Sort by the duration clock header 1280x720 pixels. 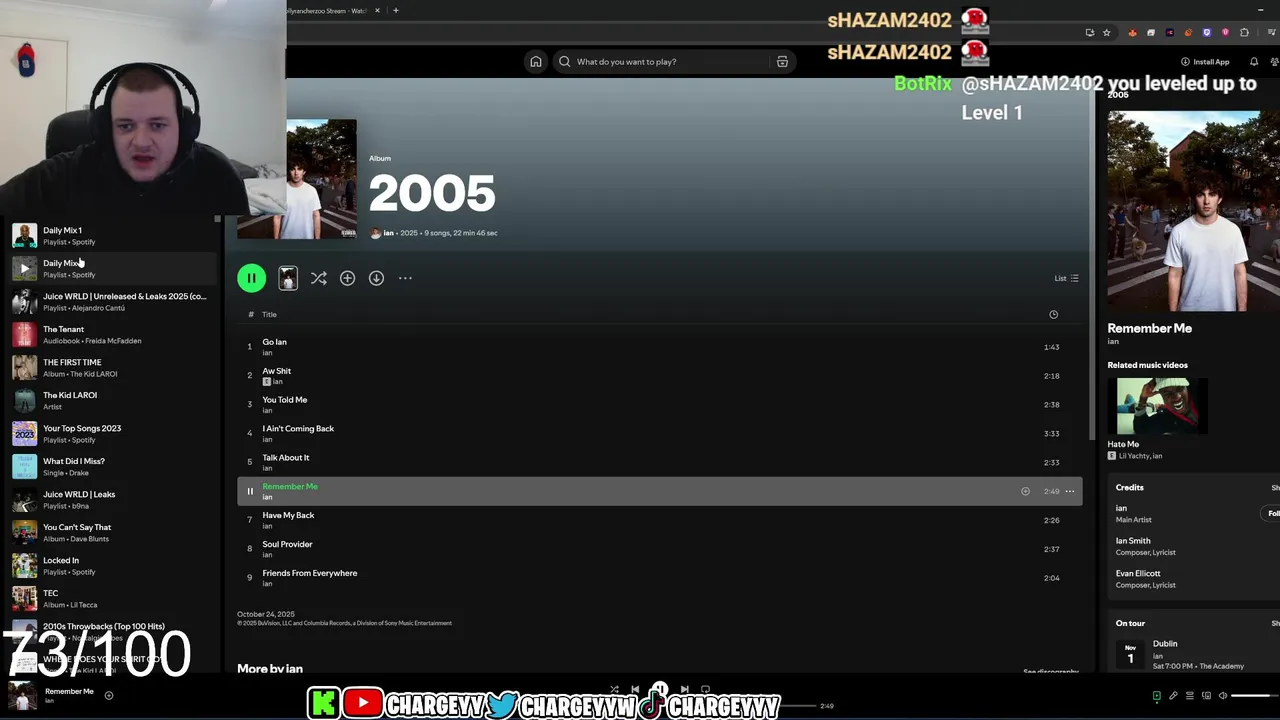[x=1053, y=314]
